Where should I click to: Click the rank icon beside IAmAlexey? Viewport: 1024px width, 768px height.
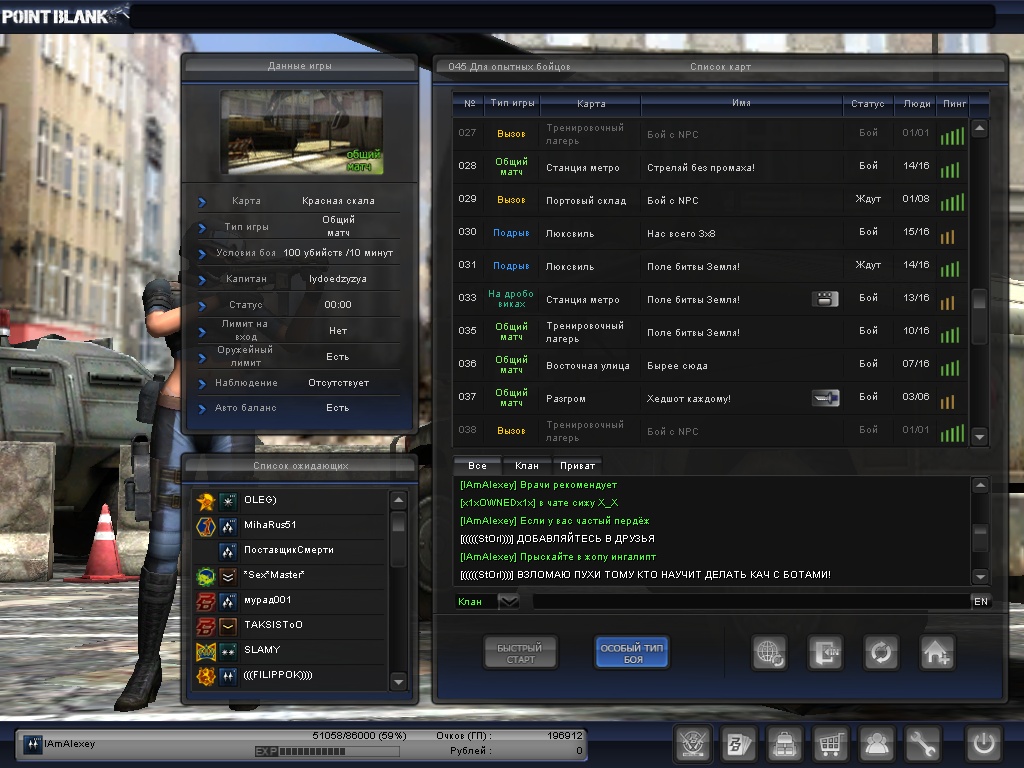pos(33,744)
